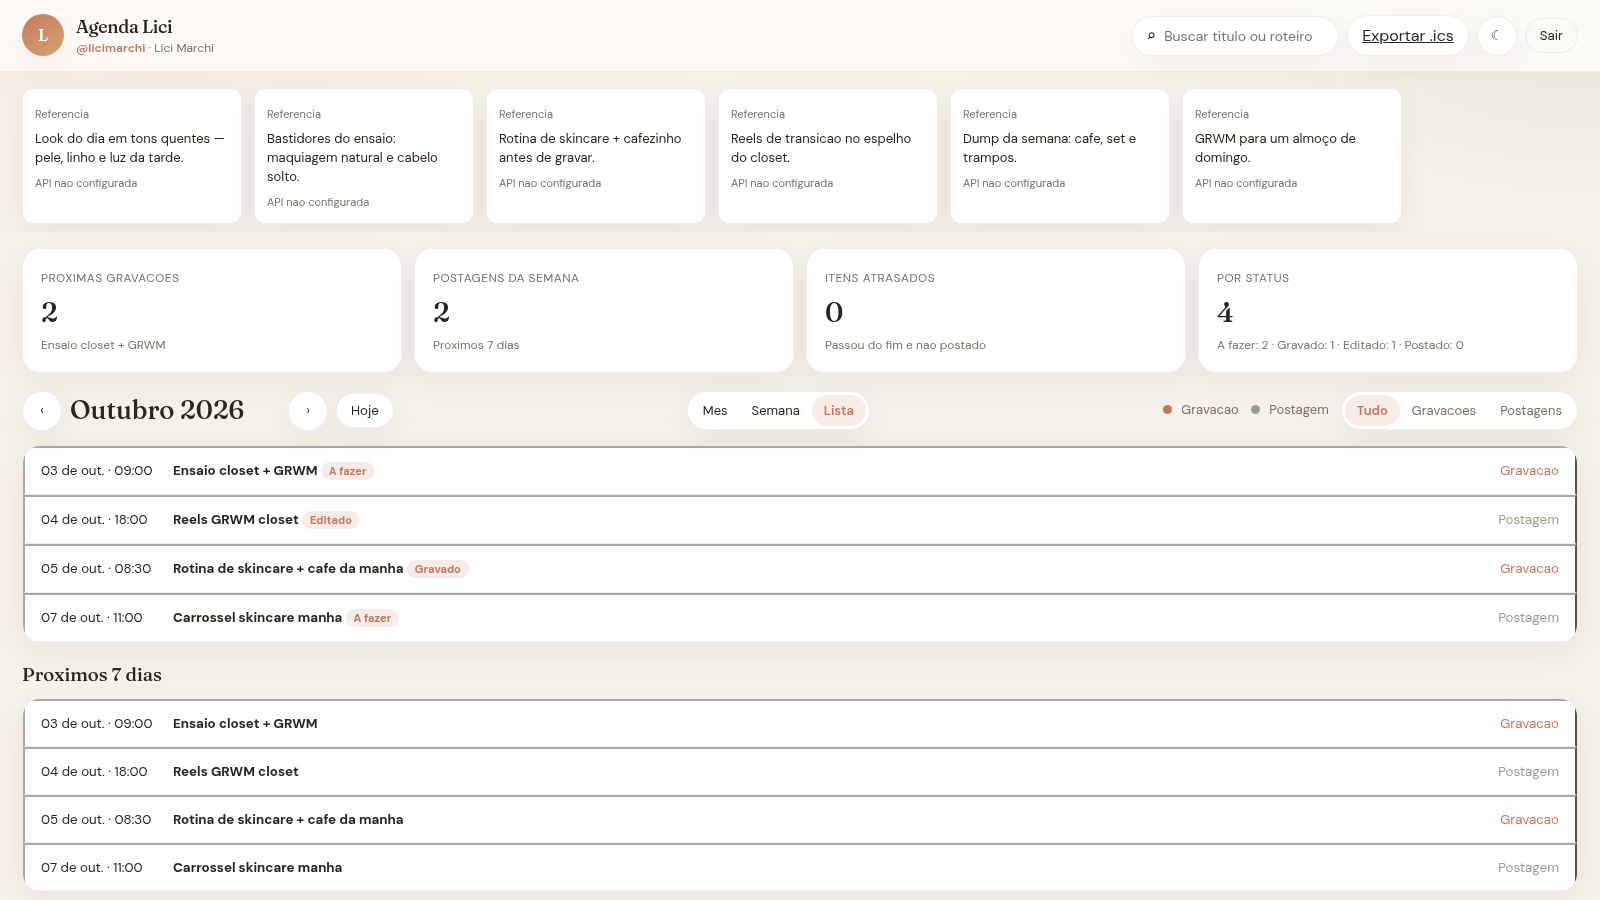Focus the search title or script field
Screen dimensions: 1600x900
point(1235,36)
